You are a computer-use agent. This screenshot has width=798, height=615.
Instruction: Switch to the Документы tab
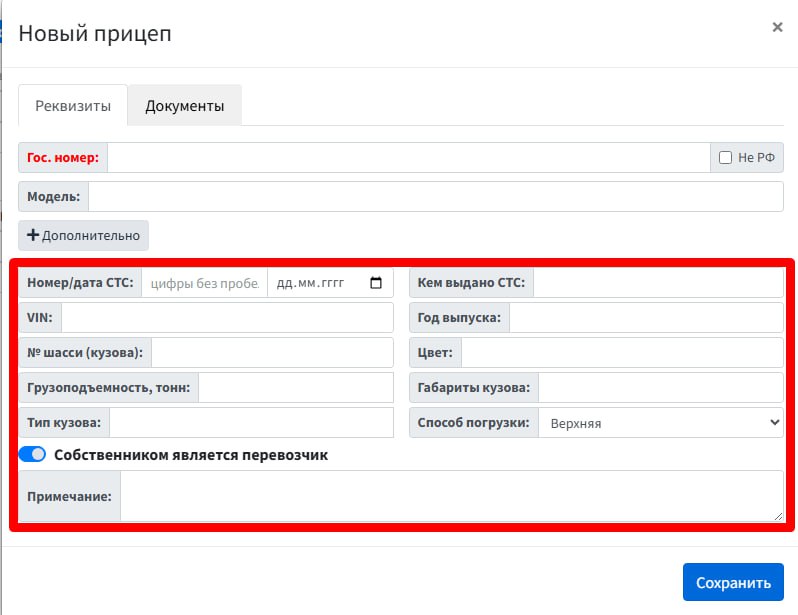click(x=184, y=105)
